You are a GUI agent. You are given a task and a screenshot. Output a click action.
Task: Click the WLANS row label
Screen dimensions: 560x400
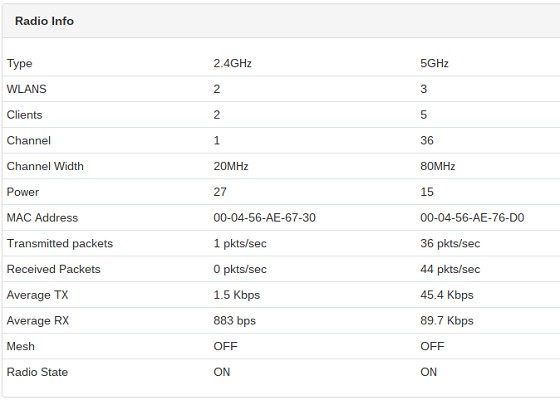click(x=26, y=89)
